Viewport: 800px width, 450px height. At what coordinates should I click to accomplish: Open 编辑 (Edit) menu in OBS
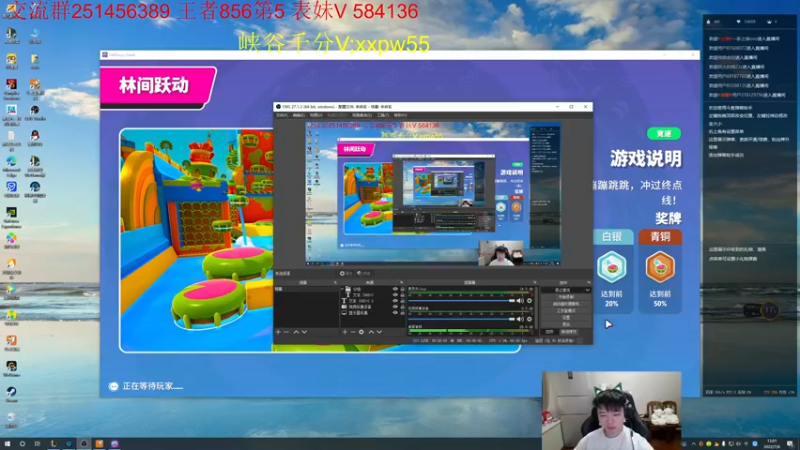pyautogui.click(x=298, y=115)
